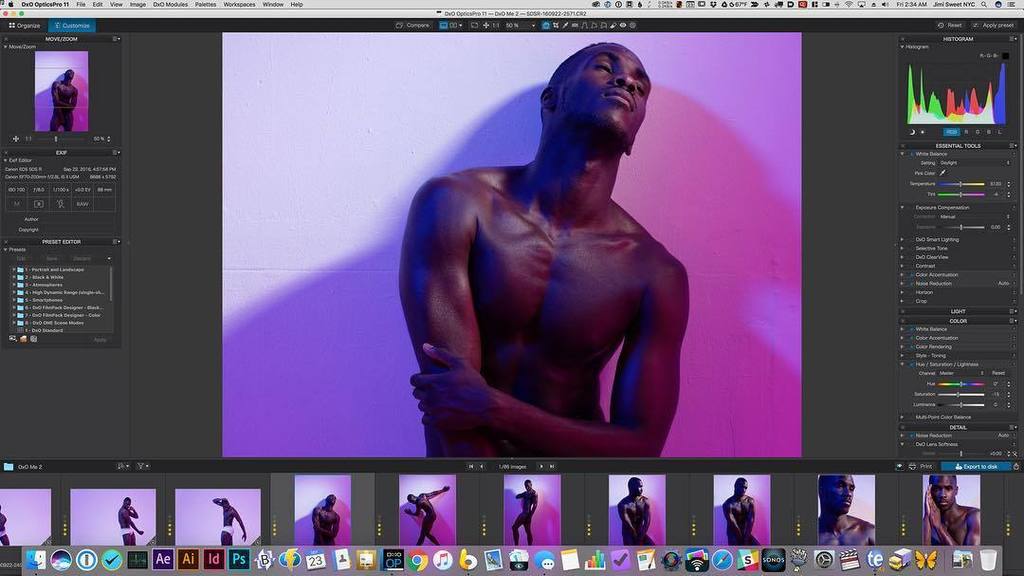Screen dimensions: 1024x576
Task: Switch to single image view mode
Action: pyautogui.click(x=443, y=25)
